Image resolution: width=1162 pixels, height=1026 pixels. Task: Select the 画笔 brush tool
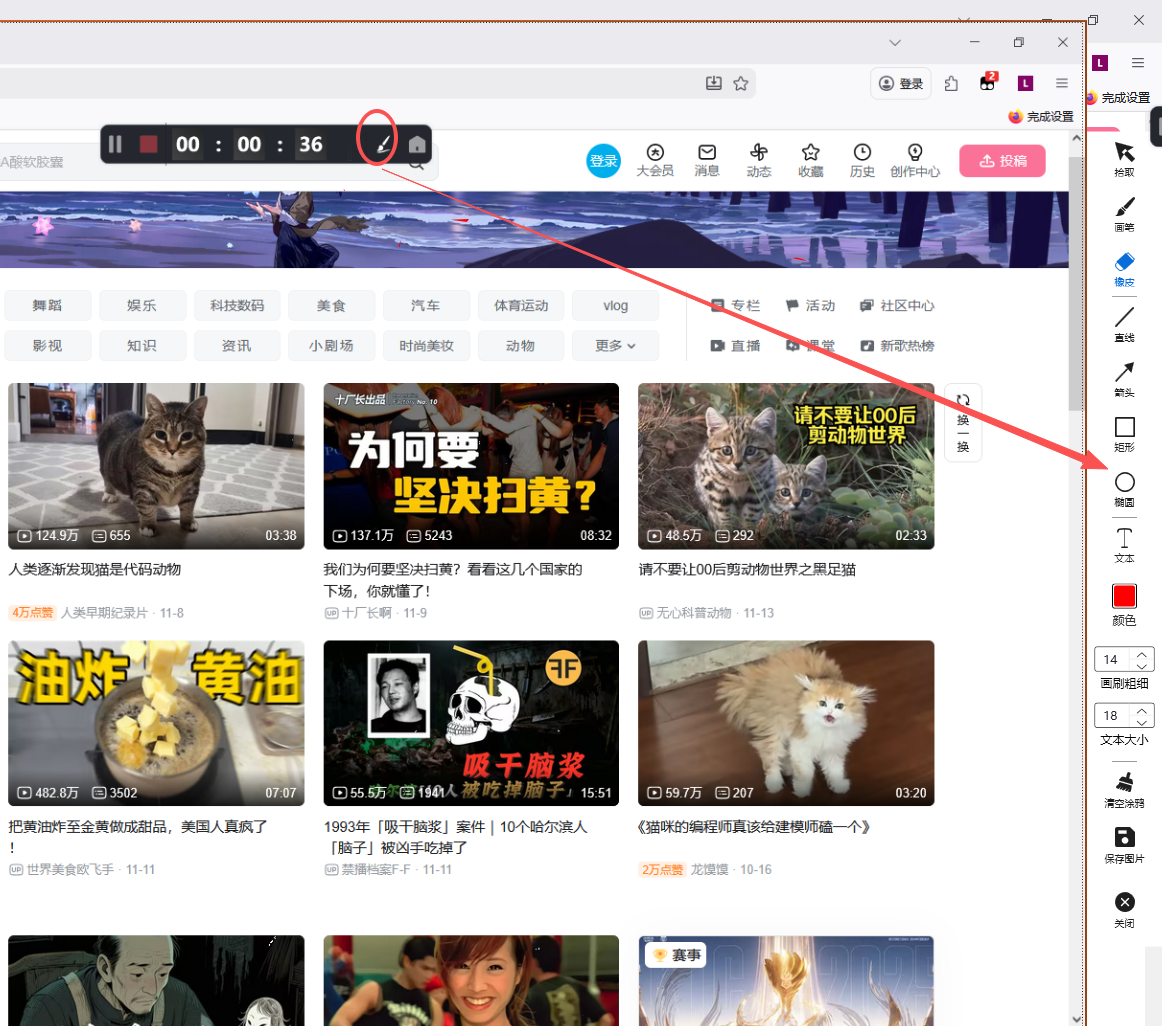tap(1124, 210)
